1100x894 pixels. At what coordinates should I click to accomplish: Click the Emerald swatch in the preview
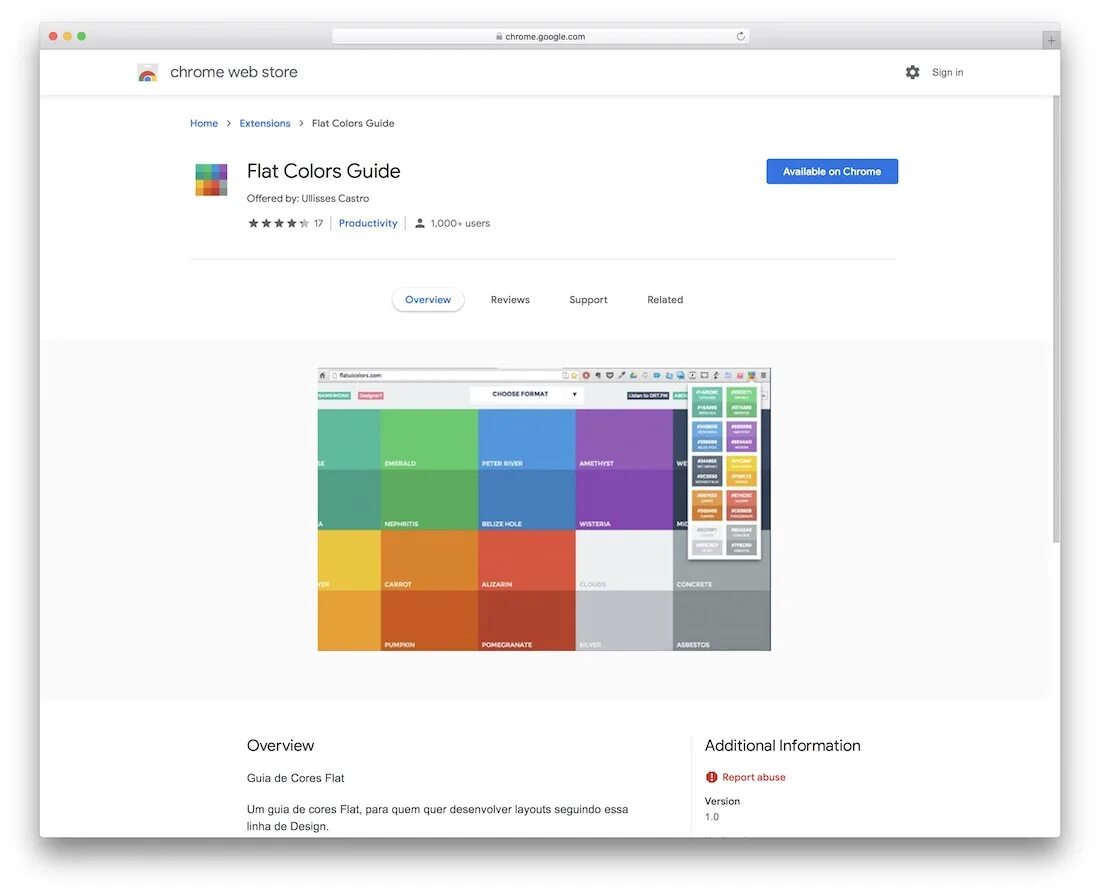click(429, 439)
